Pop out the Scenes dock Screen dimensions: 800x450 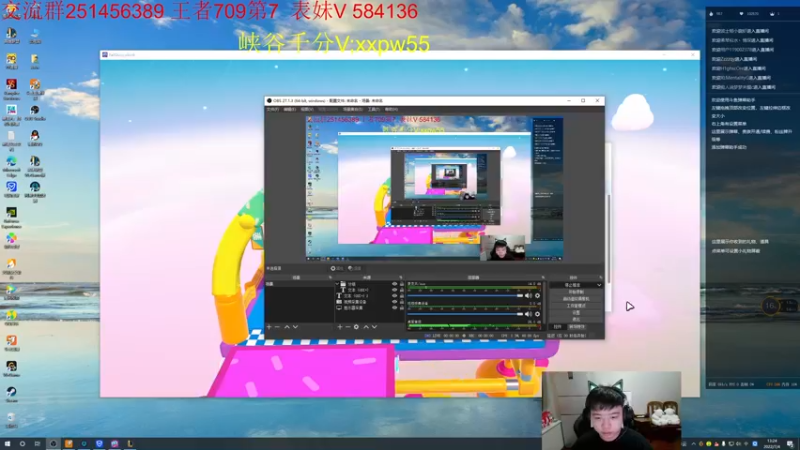coord(330,278)
